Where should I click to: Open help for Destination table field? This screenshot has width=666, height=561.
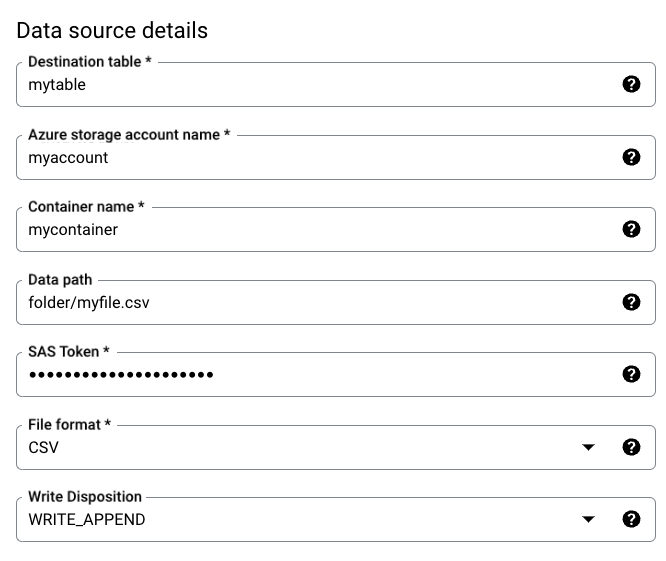tap(631, 85)
